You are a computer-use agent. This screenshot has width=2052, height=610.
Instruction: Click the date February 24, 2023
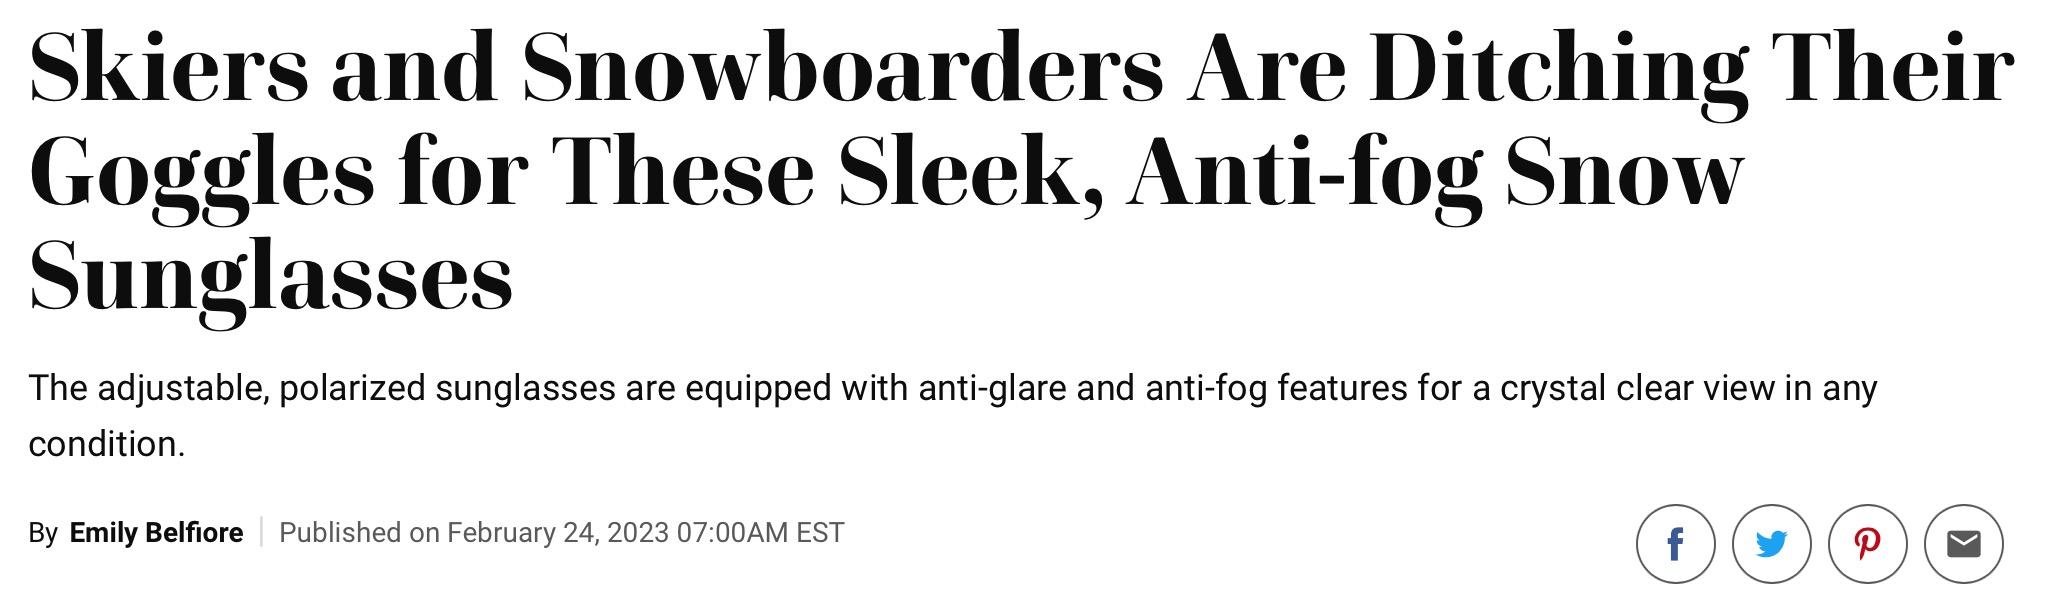point(557,532)
